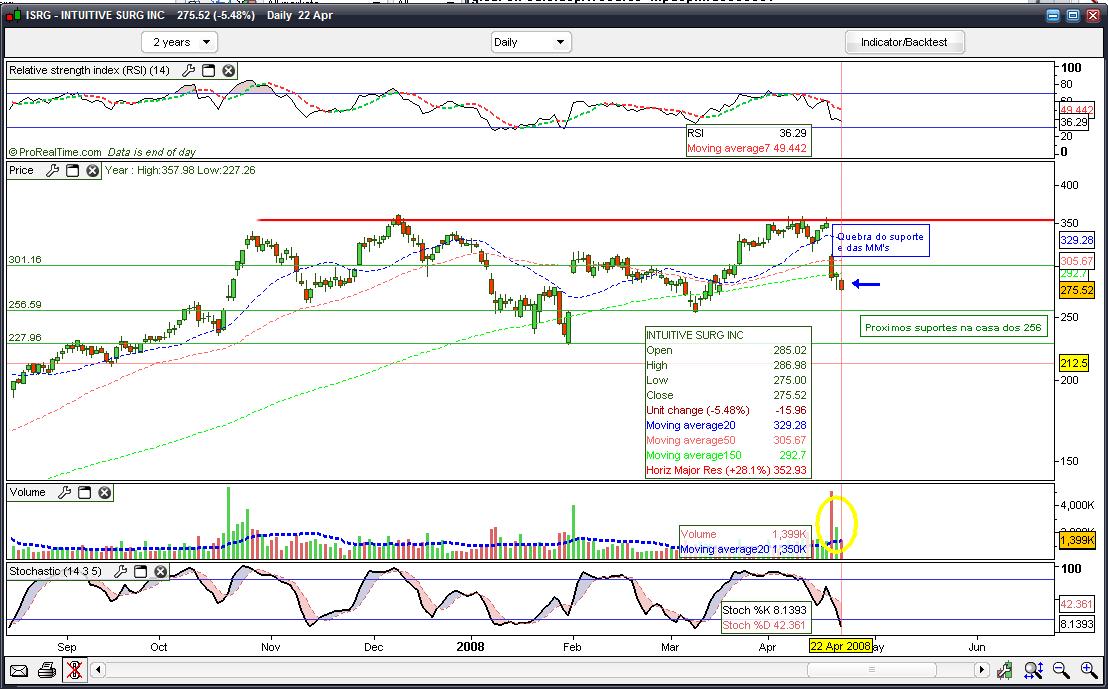Click the Stochastic panel window icon
This screenshot has width=1108, height=689.
point(140,571)
